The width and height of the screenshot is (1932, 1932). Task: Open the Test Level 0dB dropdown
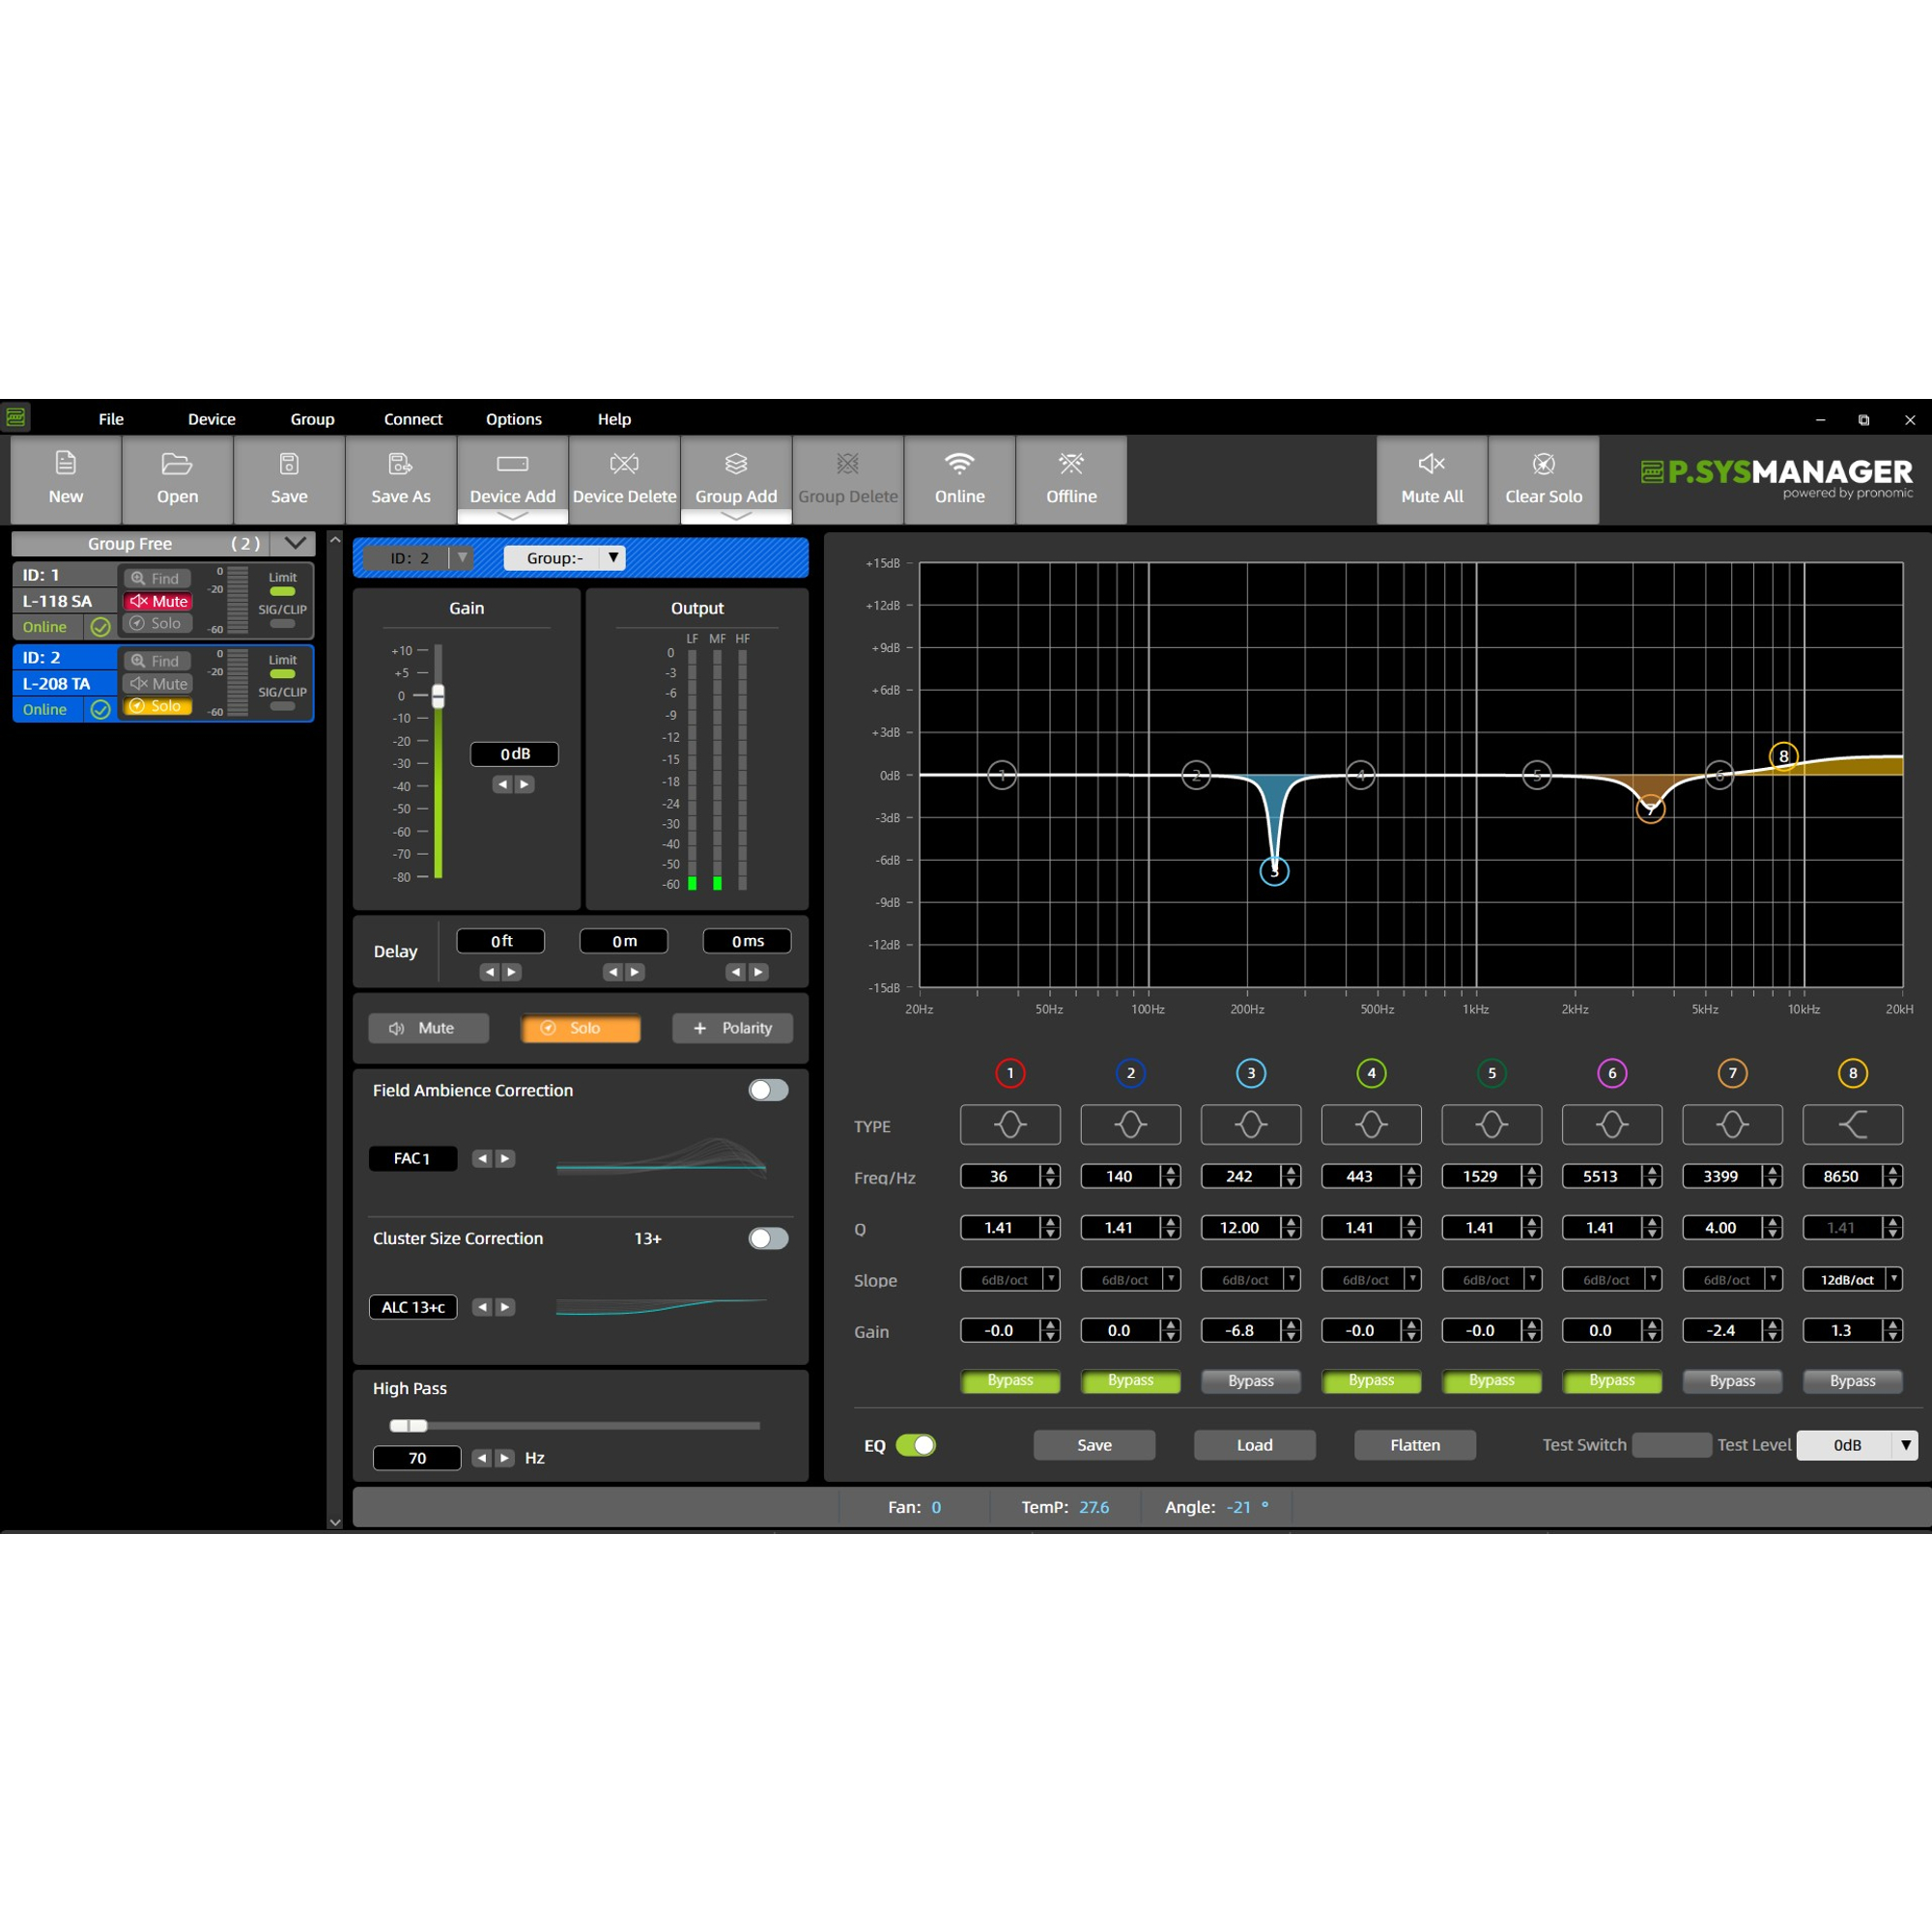[x=1905, y=1445]
